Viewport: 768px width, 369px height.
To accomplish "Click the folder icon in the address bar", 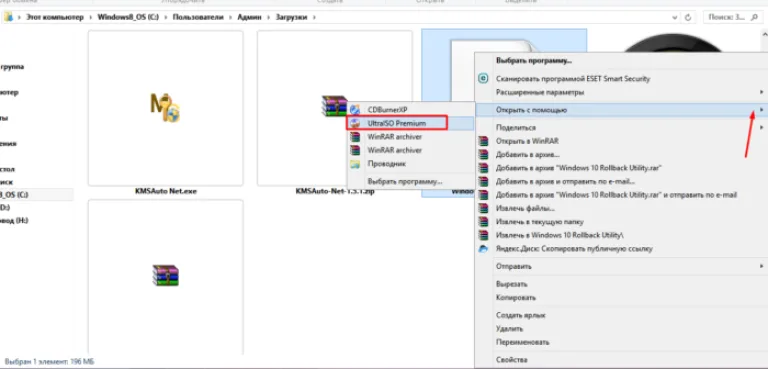I will pos(8,17).
